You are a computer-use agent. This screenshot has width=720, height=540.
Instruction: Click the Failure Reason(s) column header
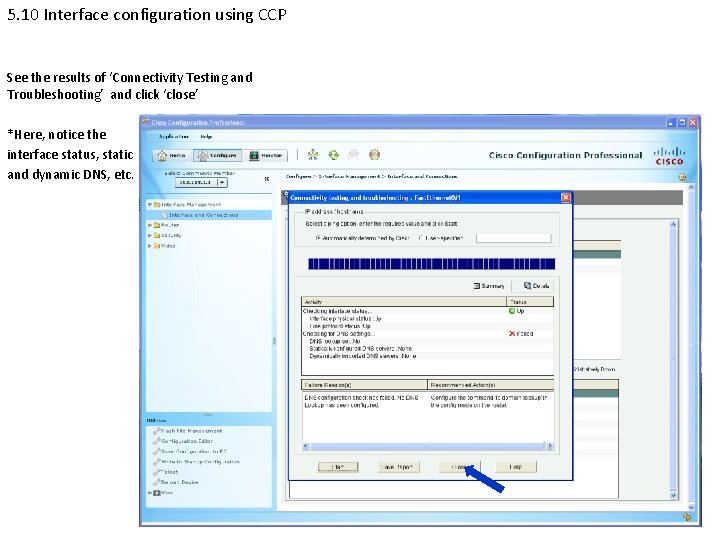[x=365, y=385]
